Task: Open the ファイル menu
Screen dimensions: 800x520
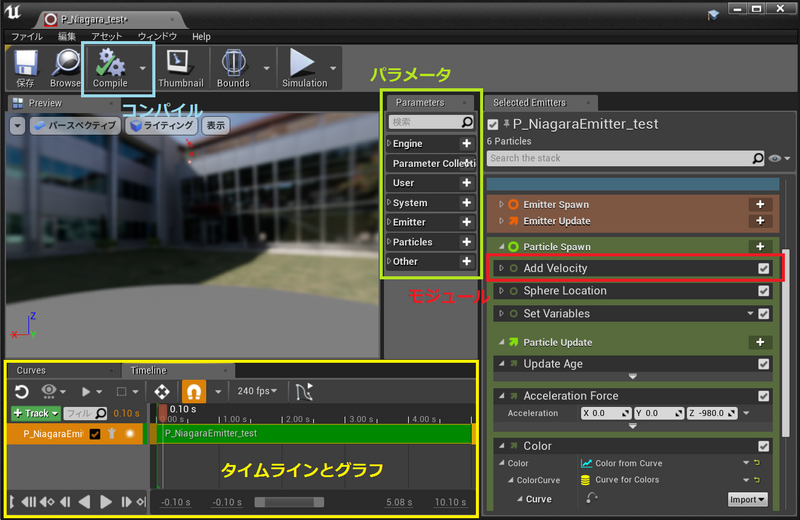Action: (x=27, y=36)
